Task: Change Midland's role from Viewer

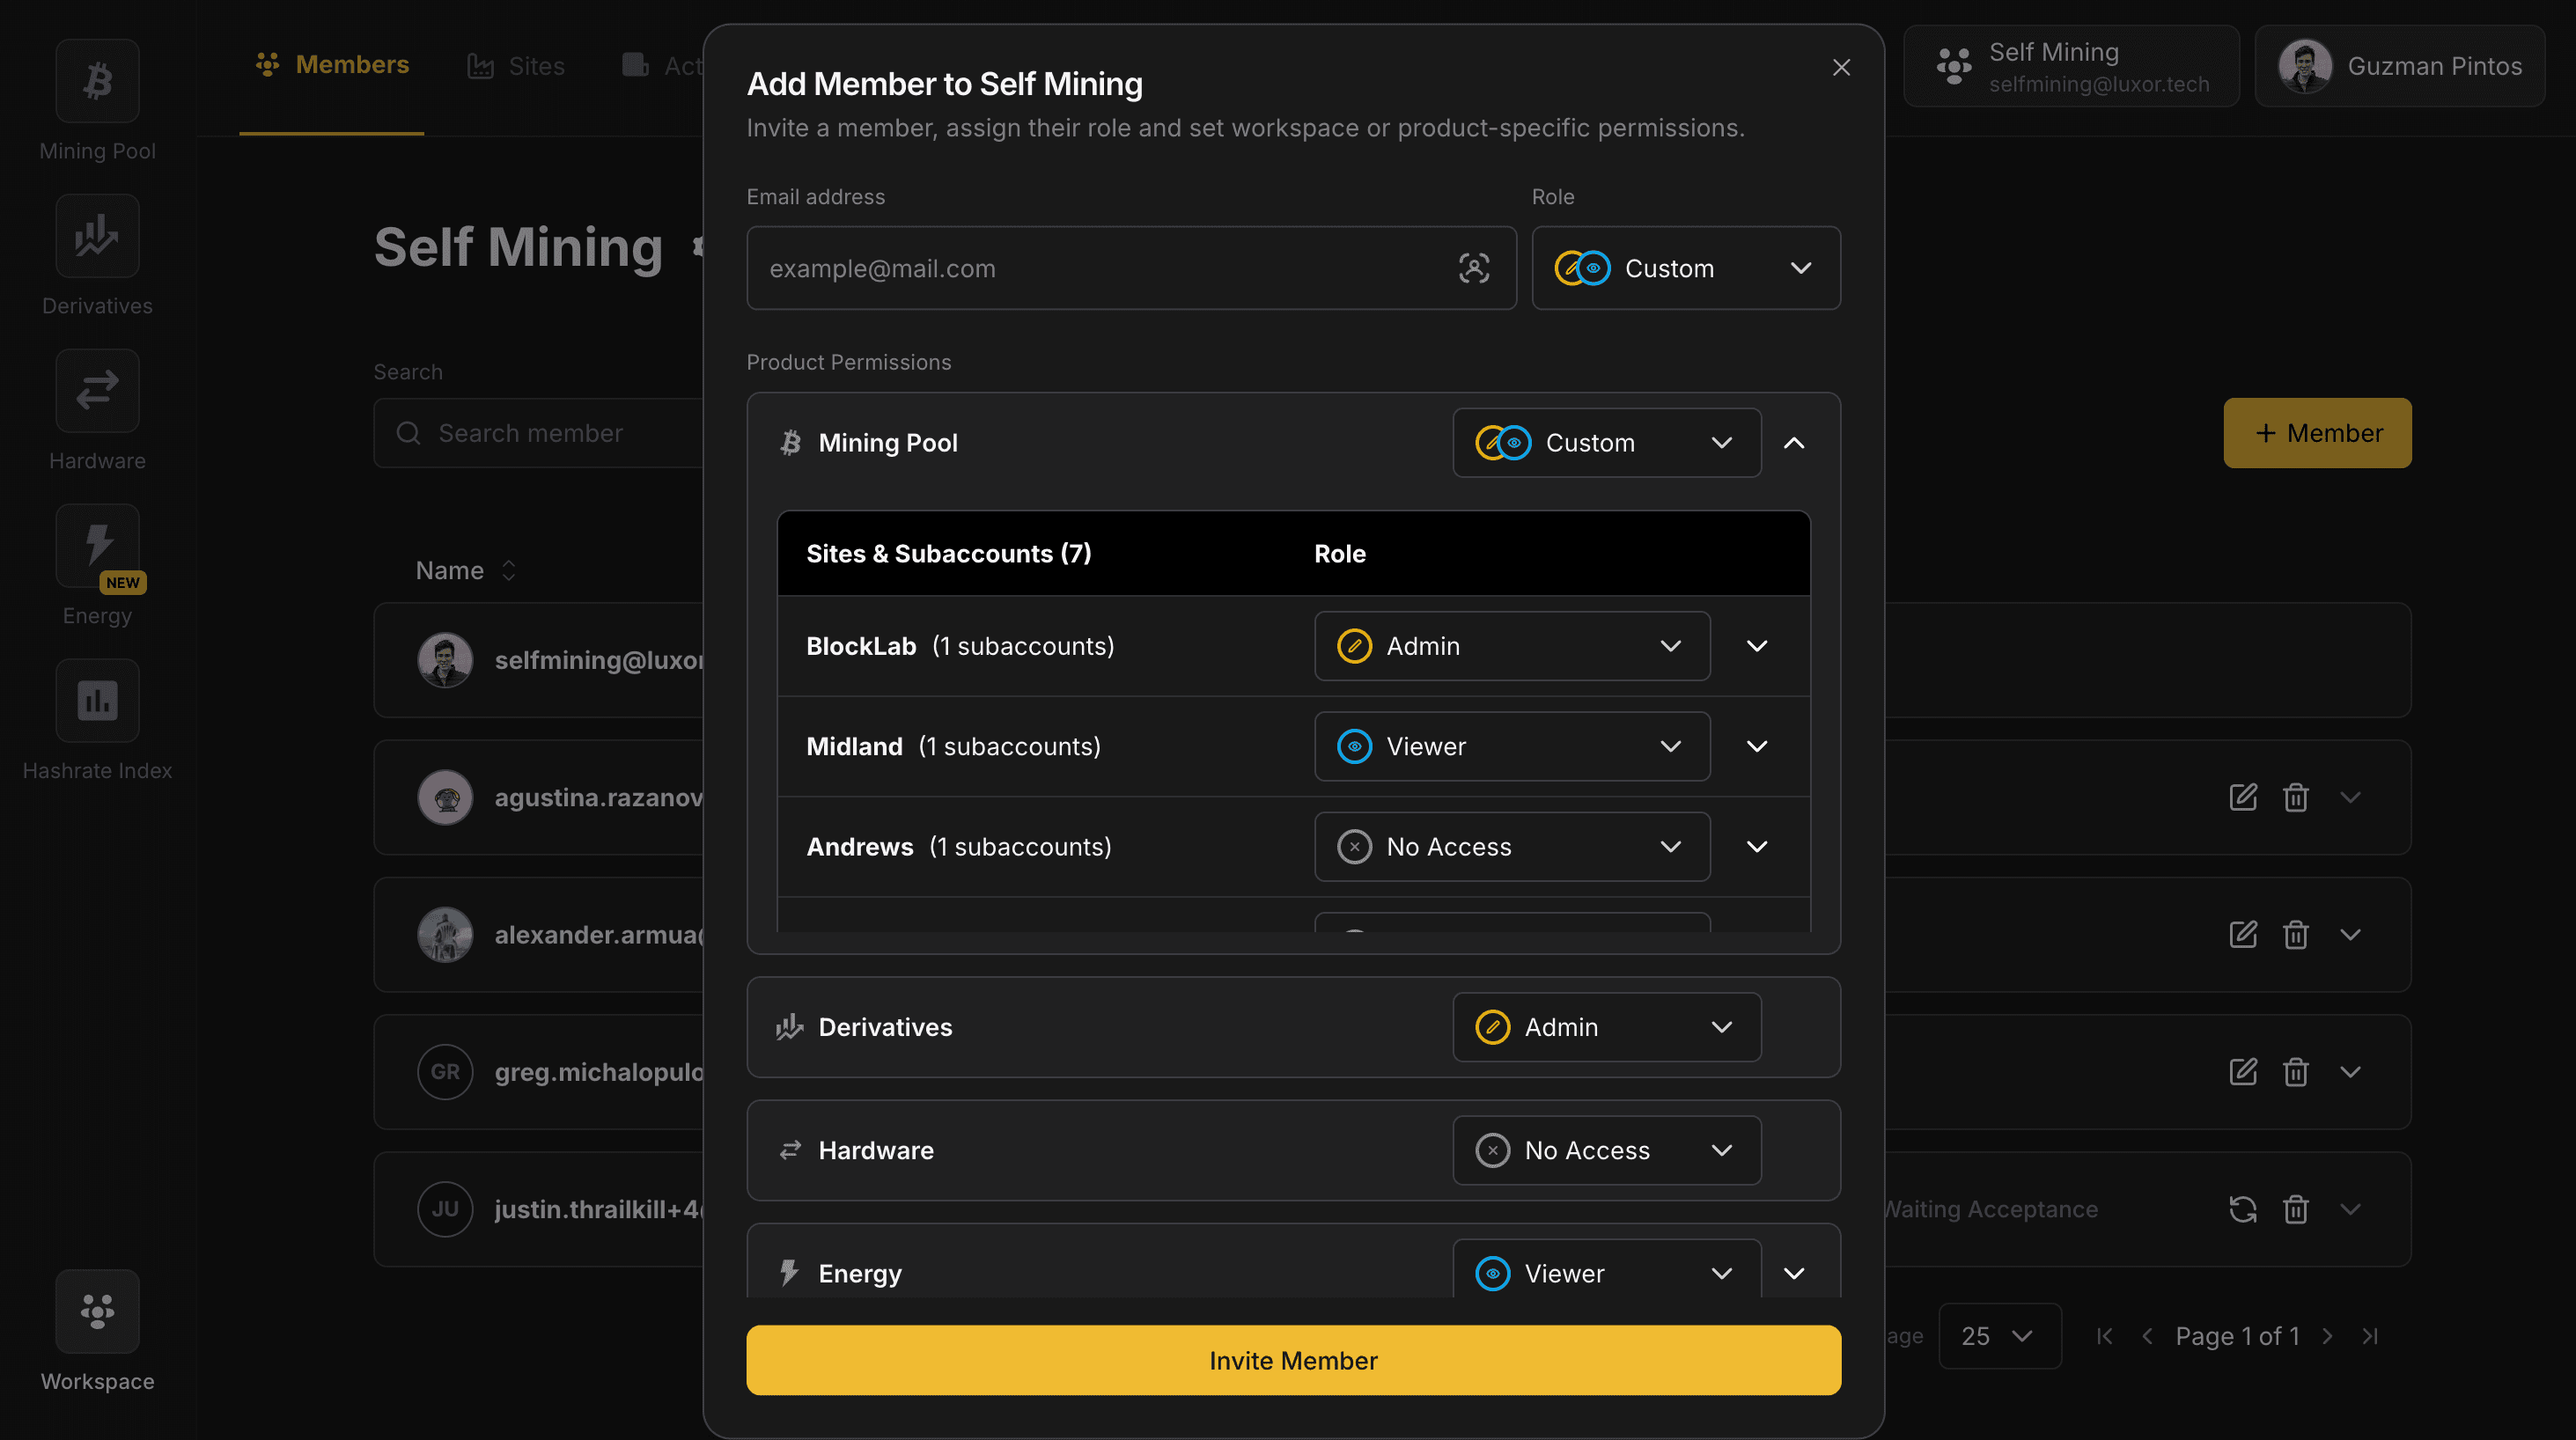Action: pos(1511,746)
